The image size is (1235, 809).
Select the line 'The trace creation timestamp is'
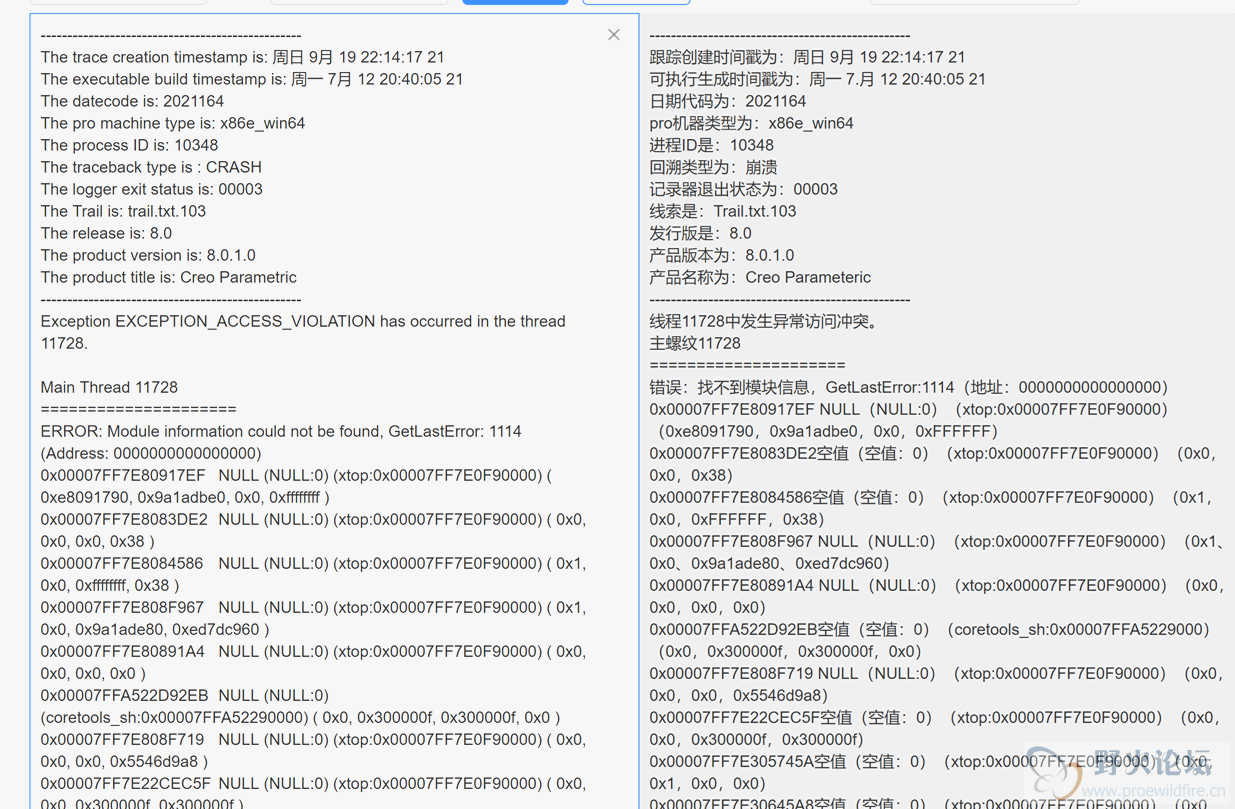point(243,57)
